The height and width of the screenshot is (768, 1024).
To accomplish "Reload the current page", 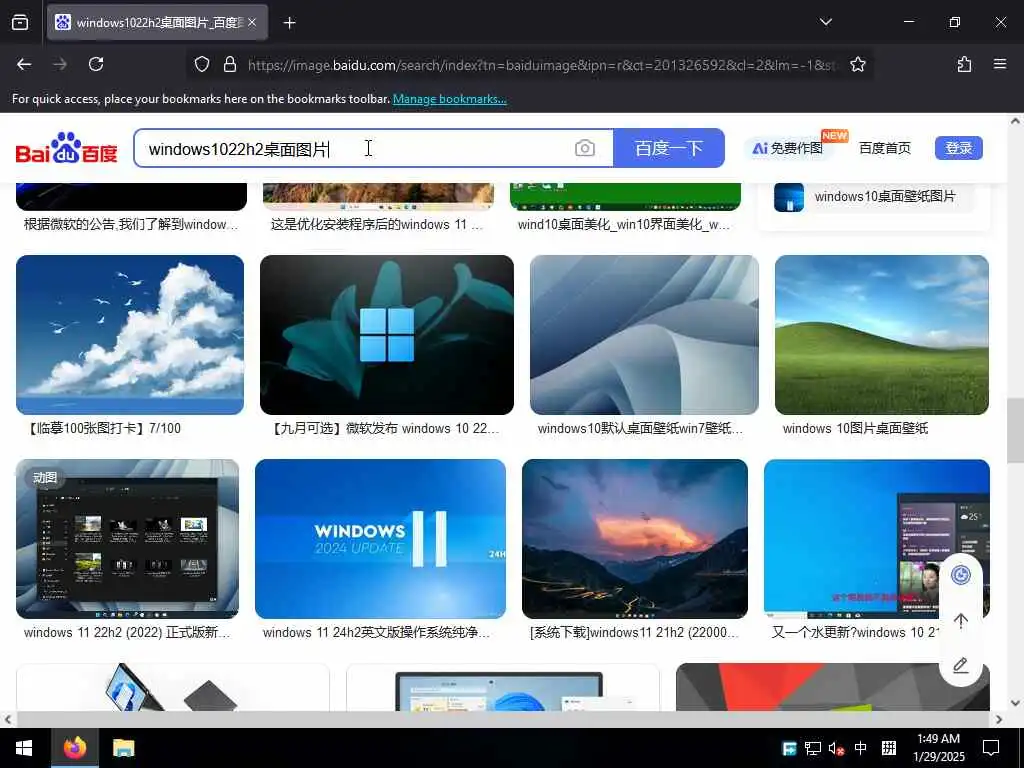I will click(96, 64).
